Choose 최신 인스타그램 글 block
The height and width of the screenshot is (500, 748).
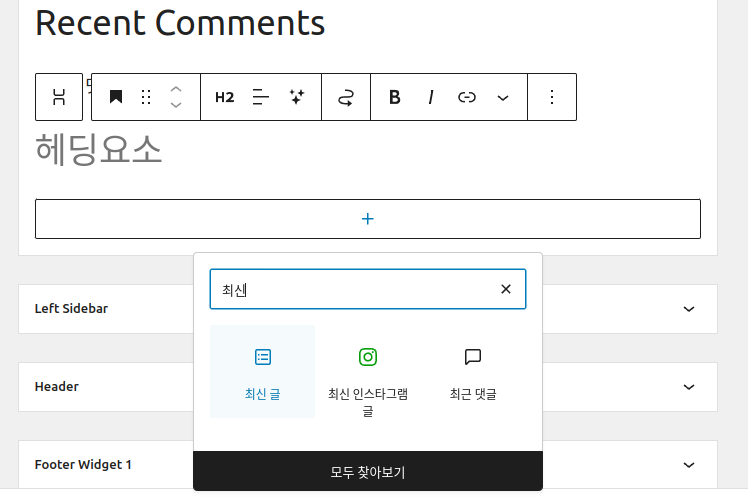(368, 372)
